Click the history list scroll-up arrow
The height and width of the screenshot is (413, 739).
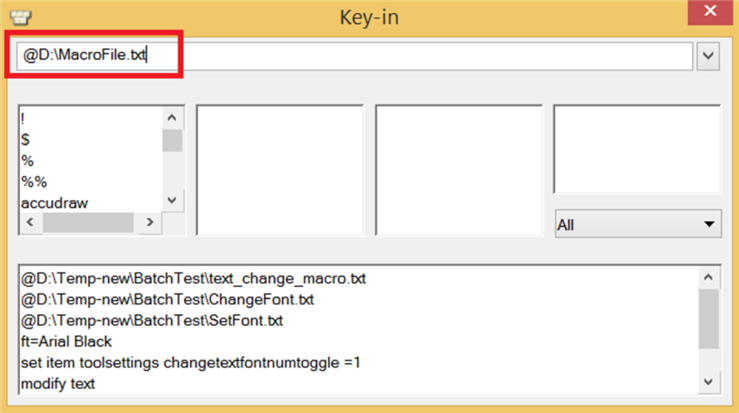(x=708, y=278)
